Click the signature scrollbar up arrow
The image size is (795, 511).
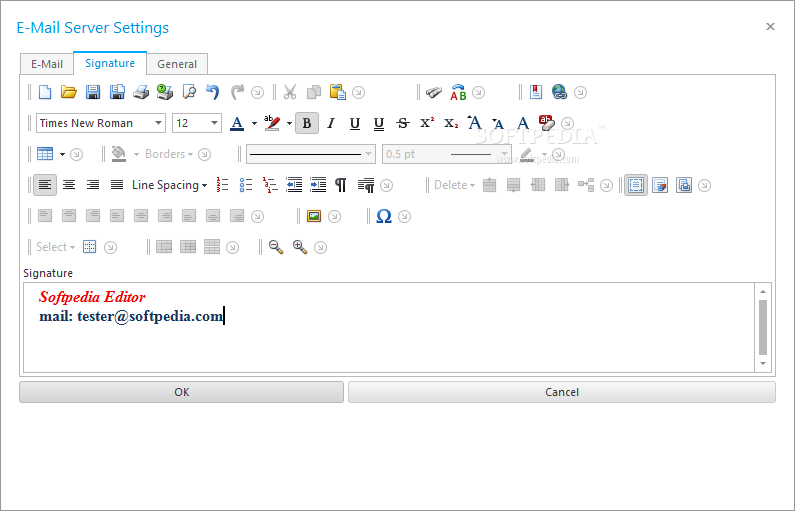763,291
